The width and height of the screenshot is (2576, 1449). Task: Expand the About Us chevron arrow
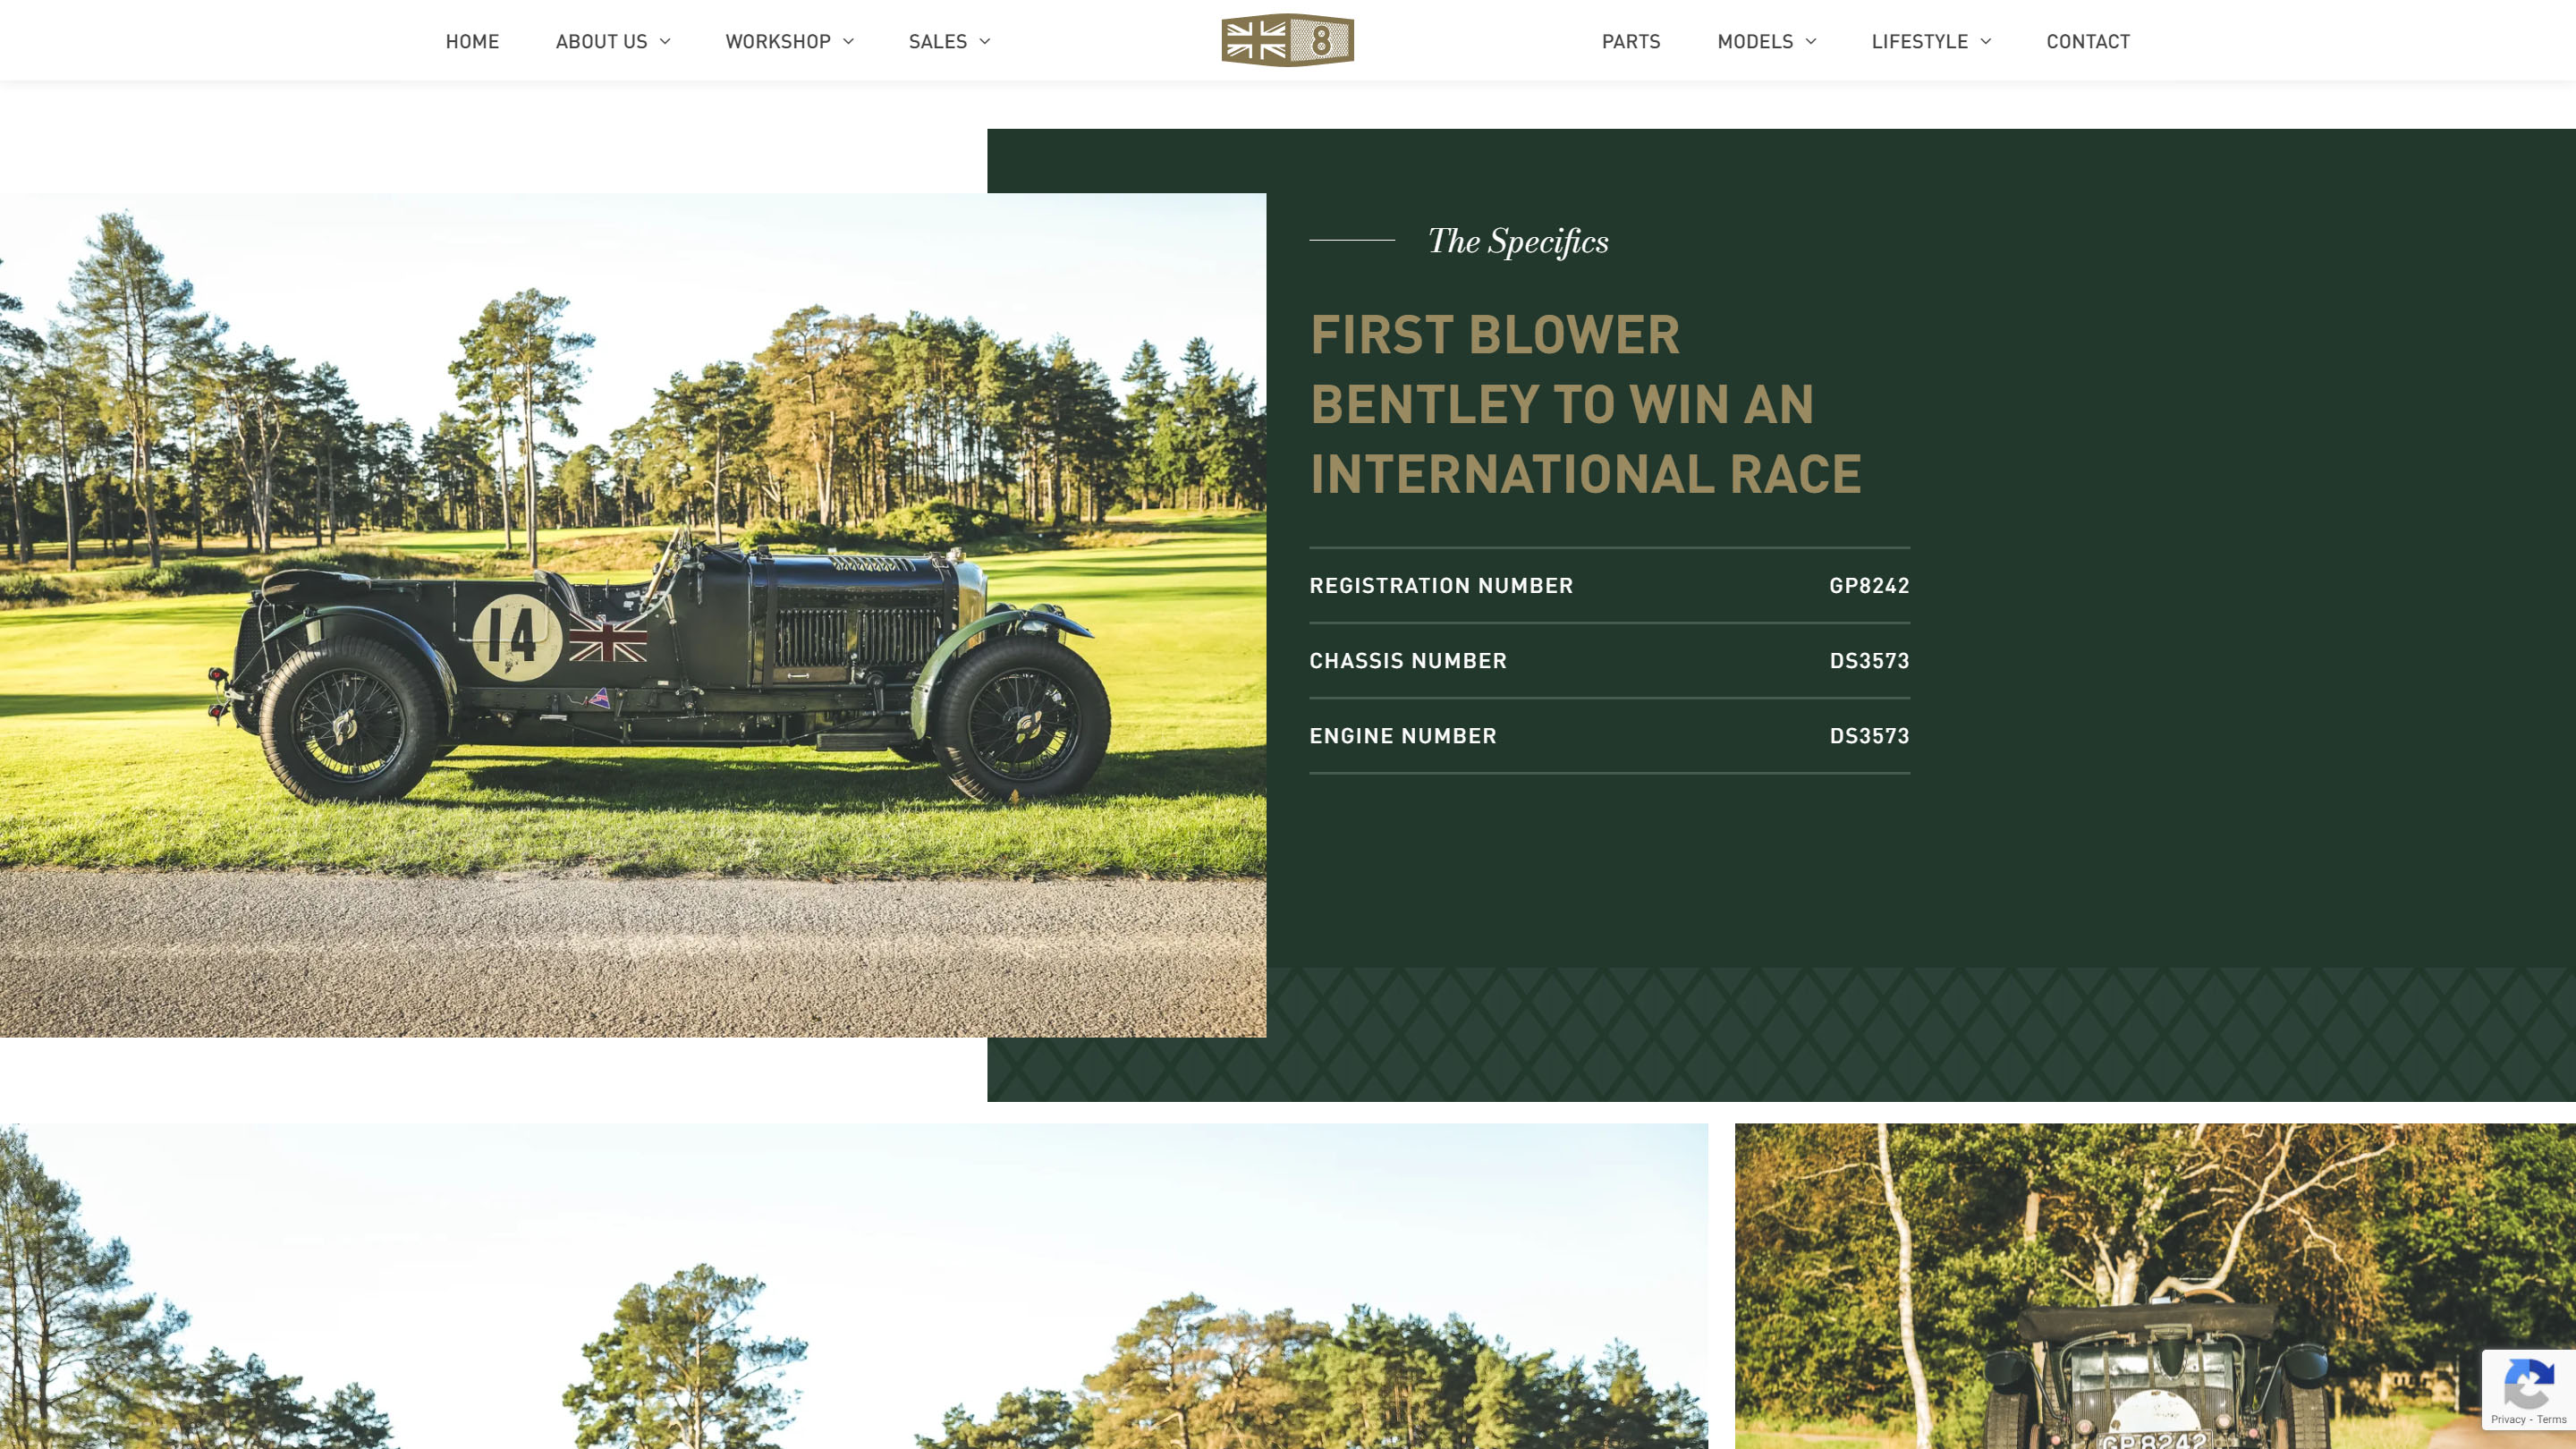point(665,41)
